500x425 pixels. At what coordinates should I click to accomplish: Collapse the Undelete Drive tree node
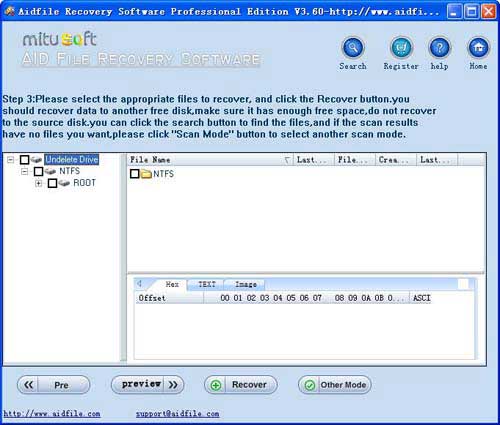tap(11, 160)
